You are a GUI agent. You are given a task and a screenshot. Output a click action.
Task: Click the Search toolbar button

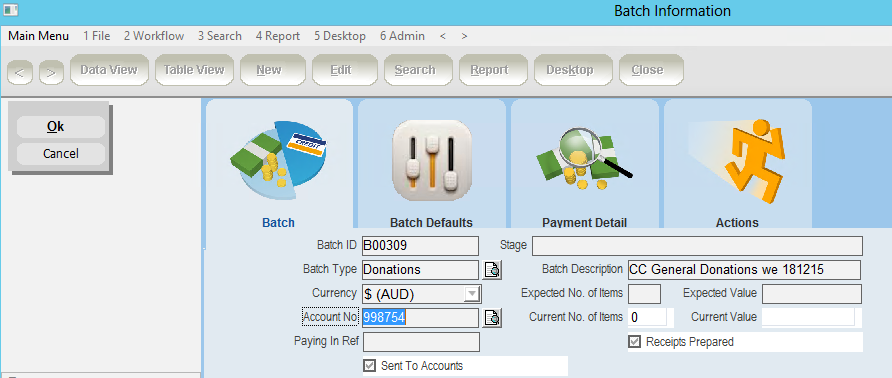415,70
